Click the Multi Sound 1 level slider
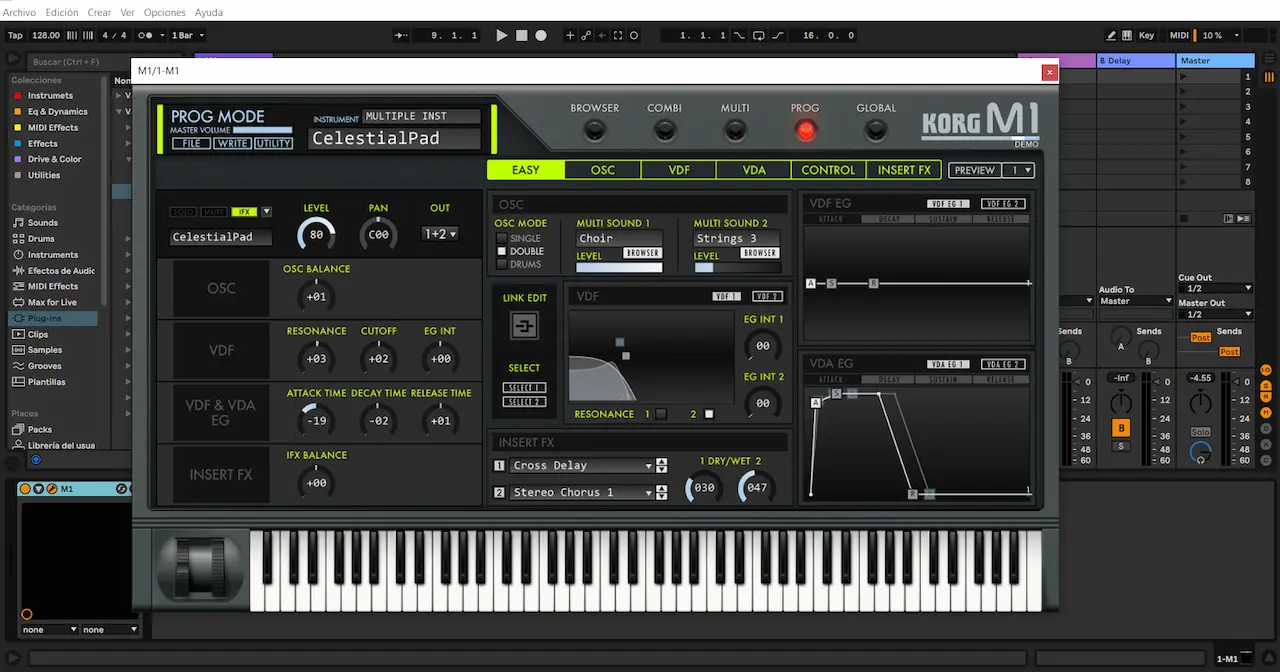Image resolution: width=1280 pixels, height=672 pixels. coord(619,267)
